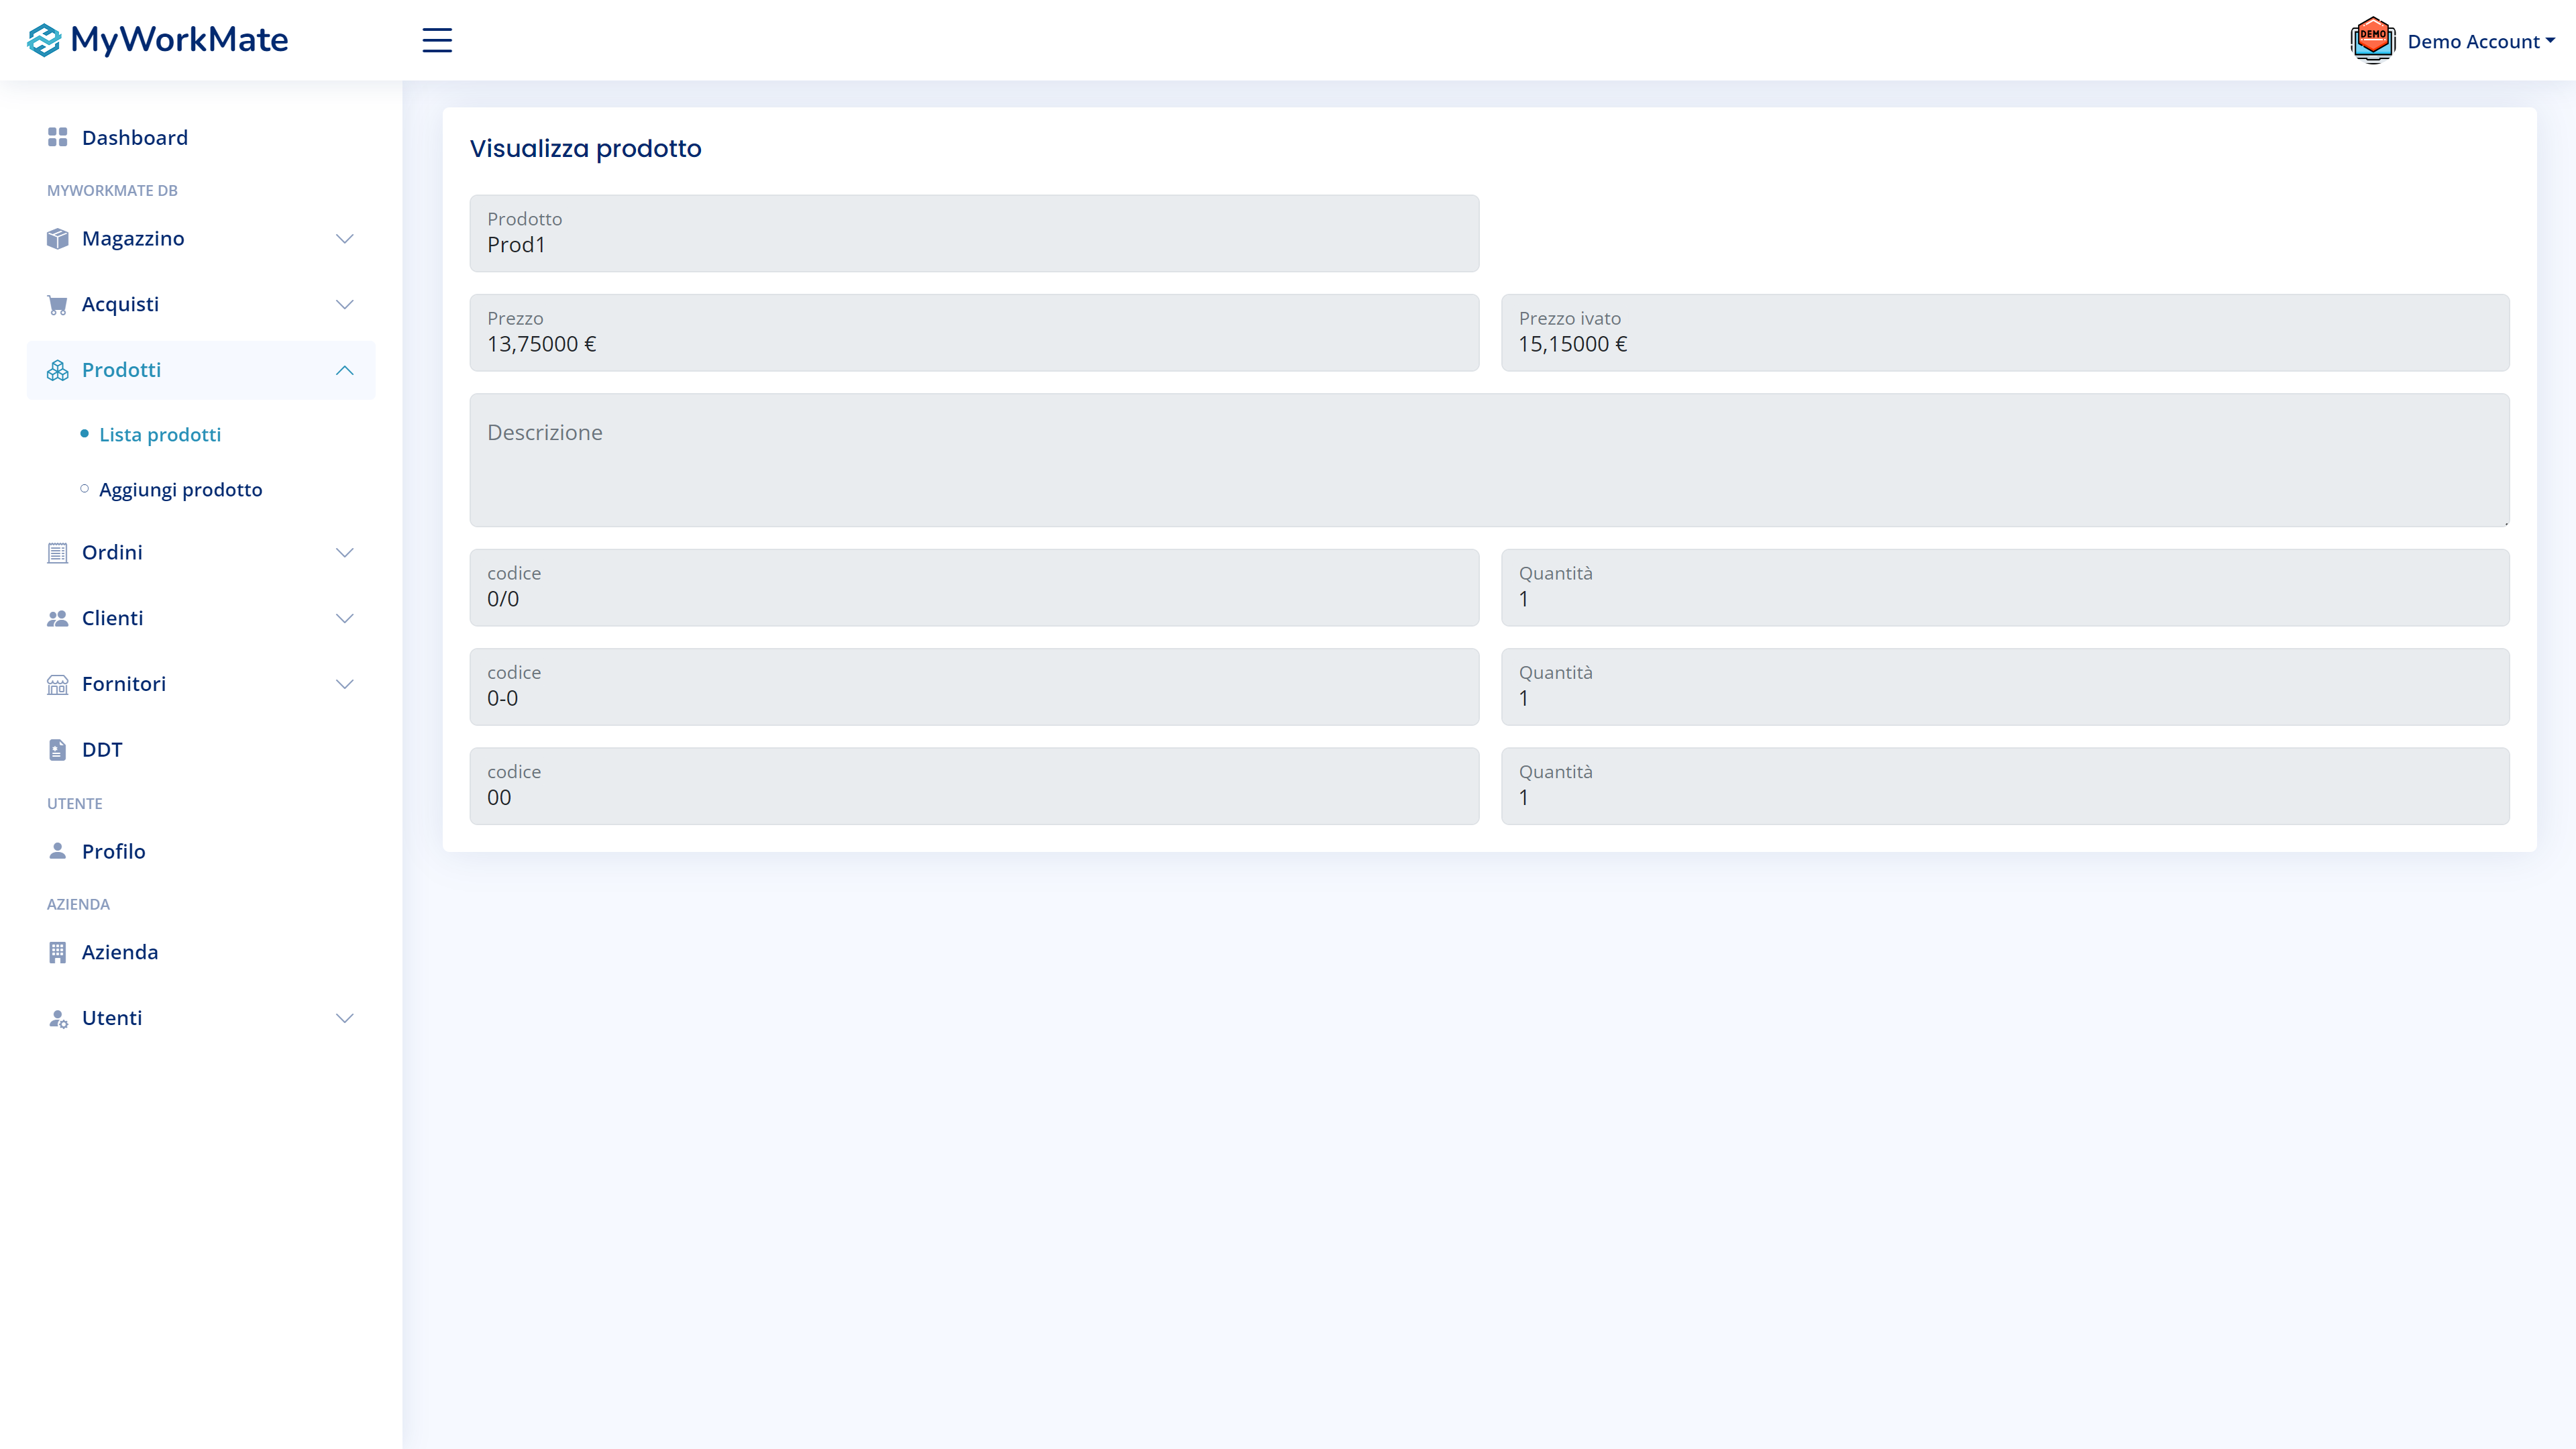This screenshot has width=2576, height=1449.
Task: Open the Aggiungi prodotto link
Action: click(x=180, y=489)
